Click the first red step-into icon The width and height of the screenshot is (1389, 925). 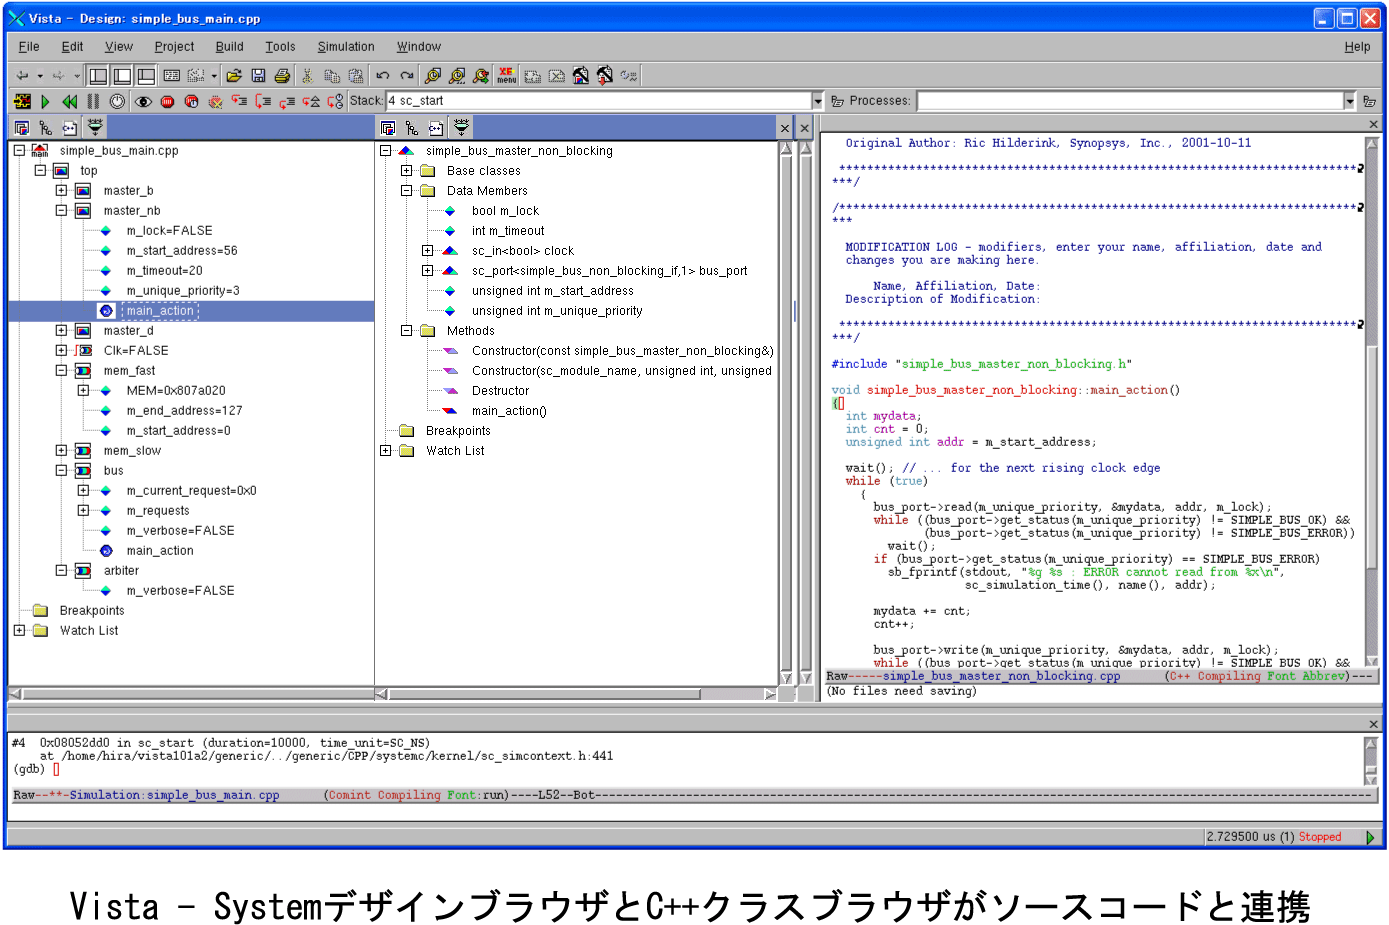pyautogui.click(x=239, y=101)
